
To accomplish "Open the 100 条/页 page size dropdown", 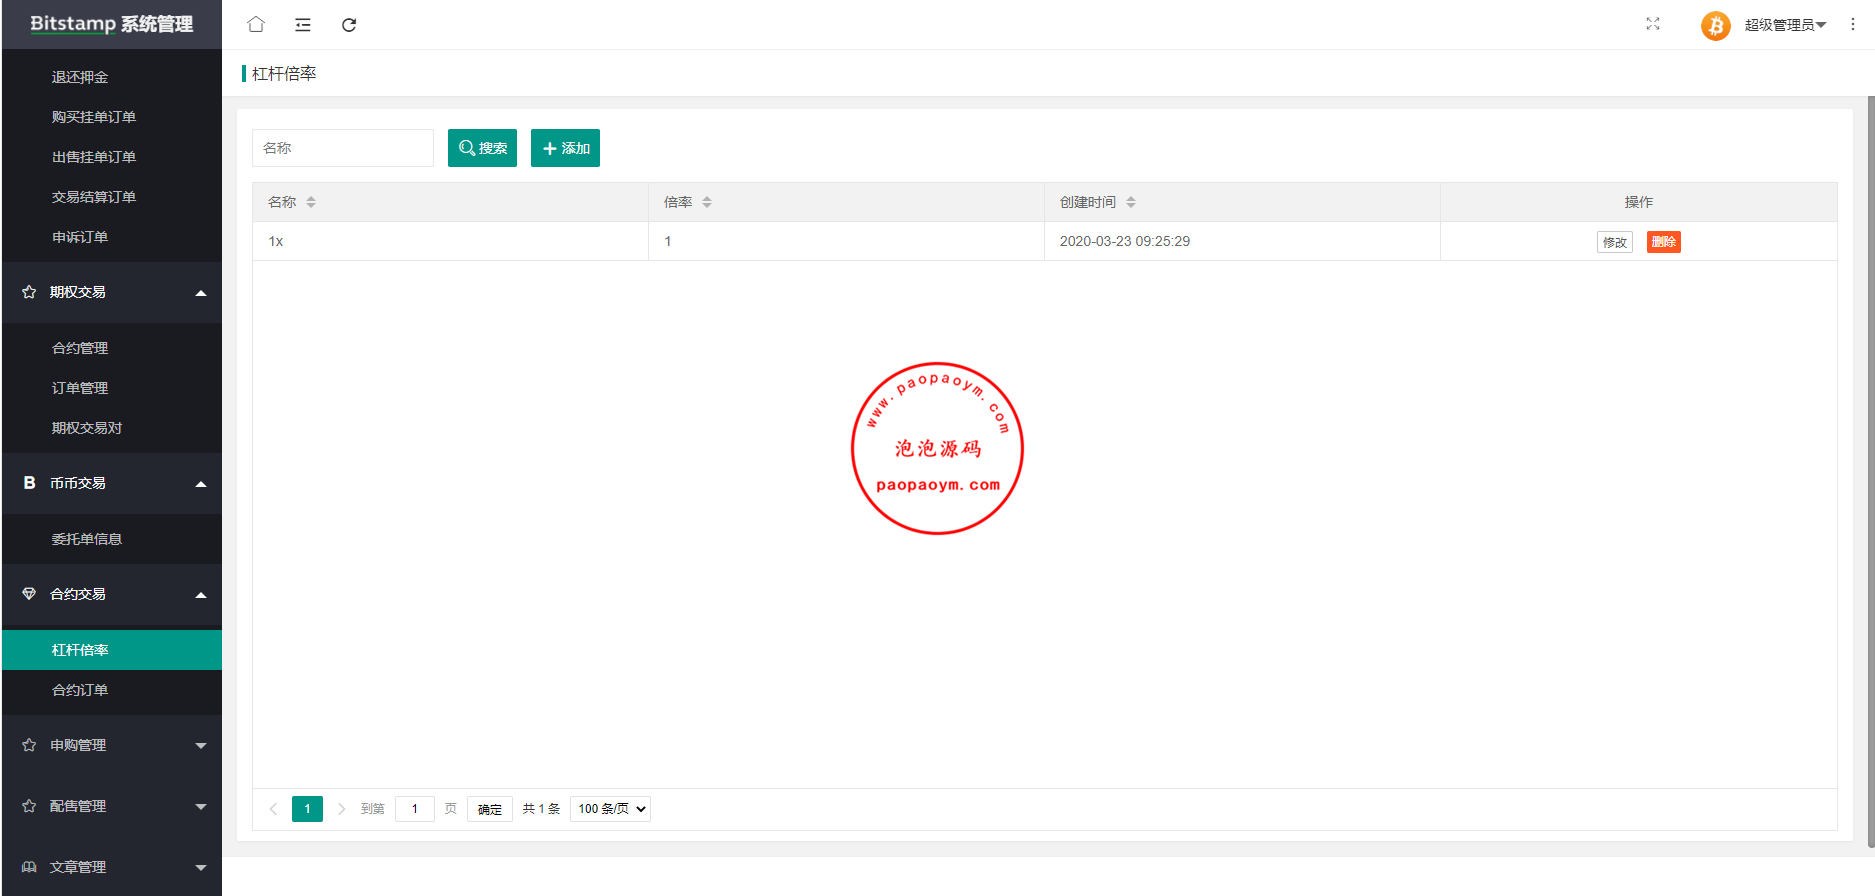I will point(610,809).
